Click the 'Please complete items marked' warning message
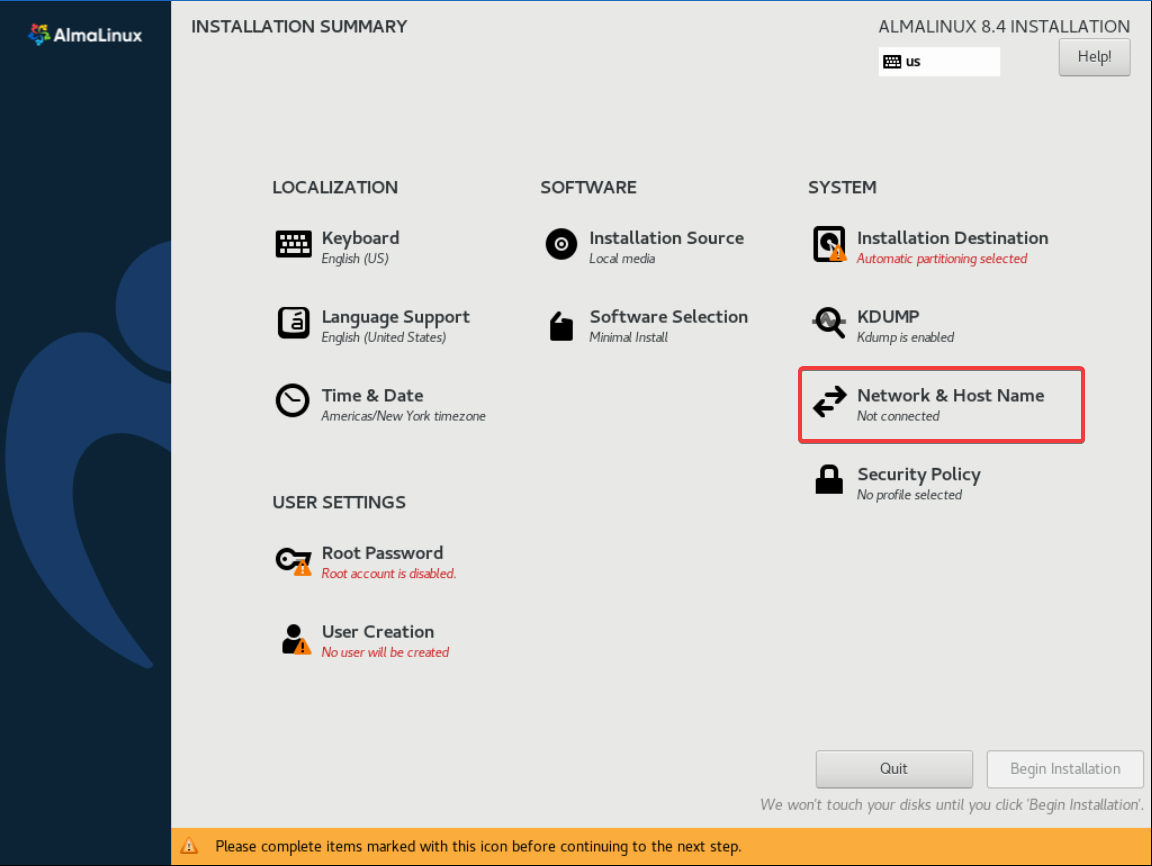 coord(478,846)
